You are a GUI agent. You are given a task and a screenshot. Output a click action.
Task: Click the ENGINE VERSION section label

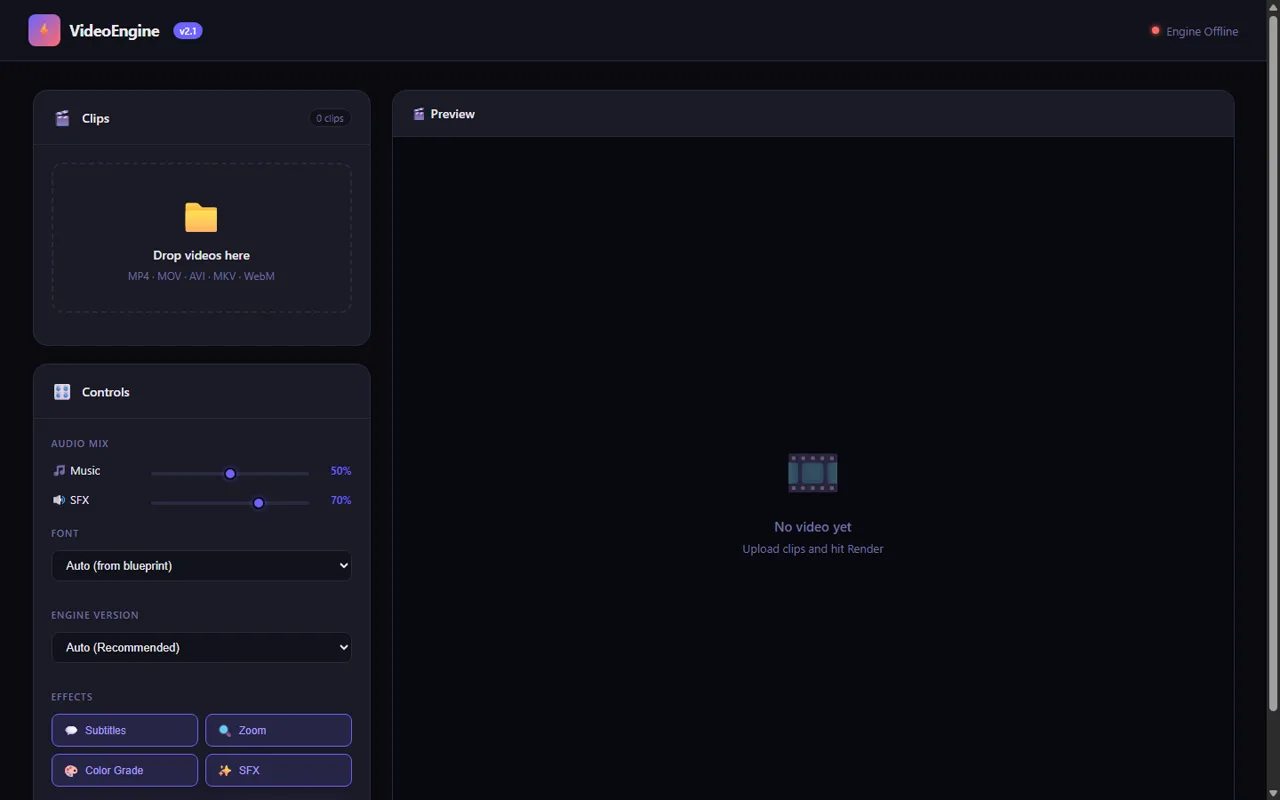(x=95, y=615)
